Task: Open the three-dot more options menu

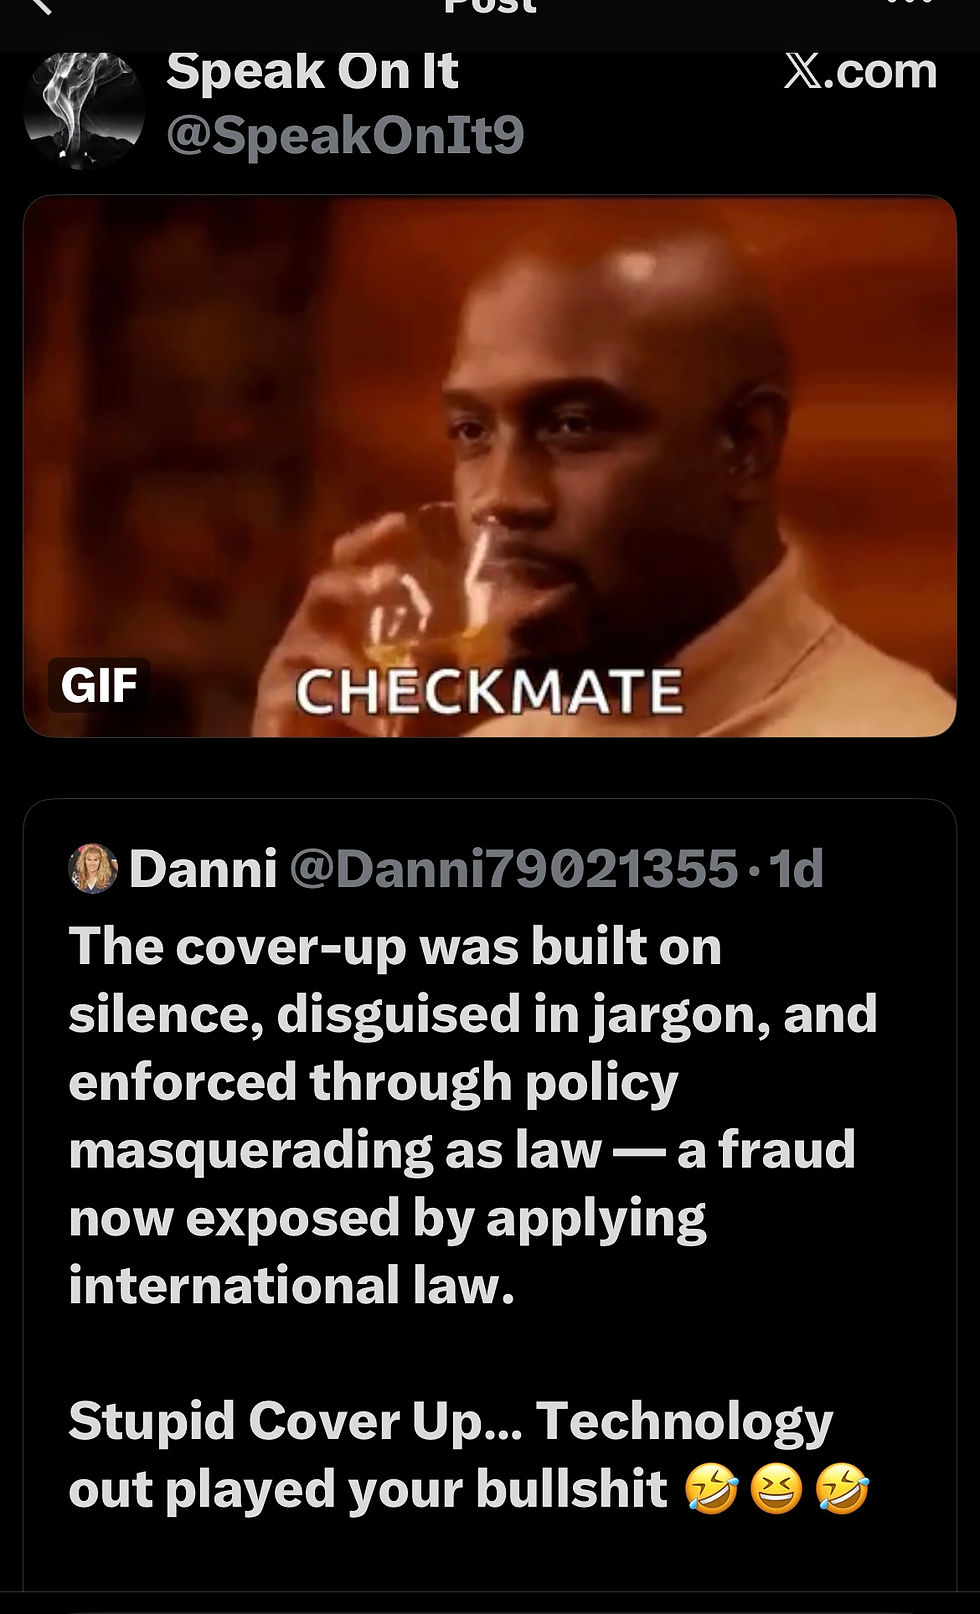Action: (x=909, y=4)
